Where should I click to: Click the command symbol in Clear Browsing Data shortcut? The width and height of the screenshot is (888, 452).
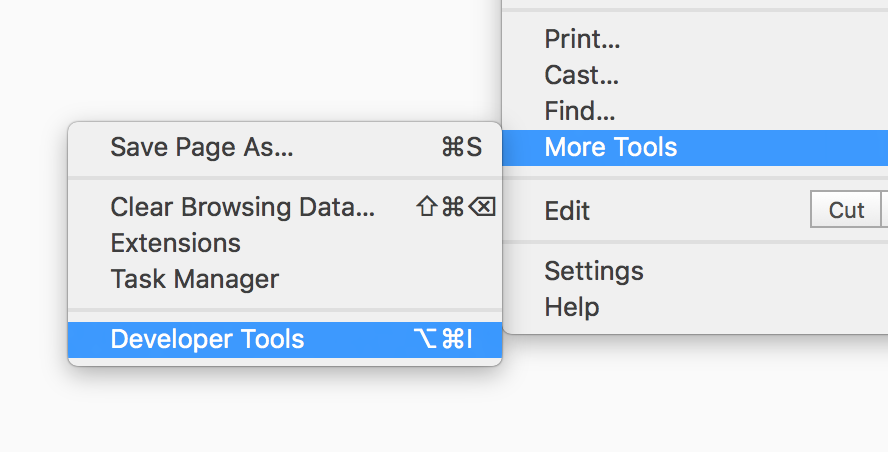(x=453, y=207)
